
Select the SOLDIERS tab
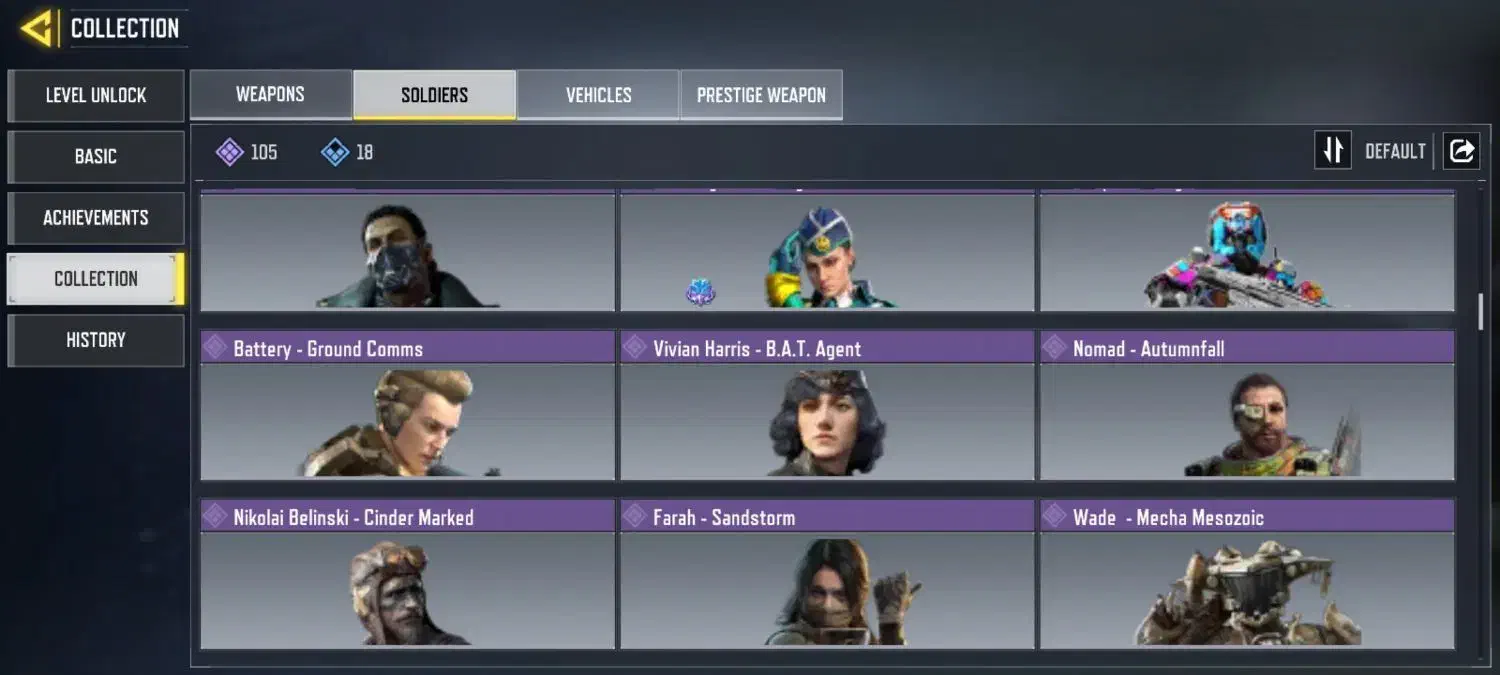coord(434,95)
